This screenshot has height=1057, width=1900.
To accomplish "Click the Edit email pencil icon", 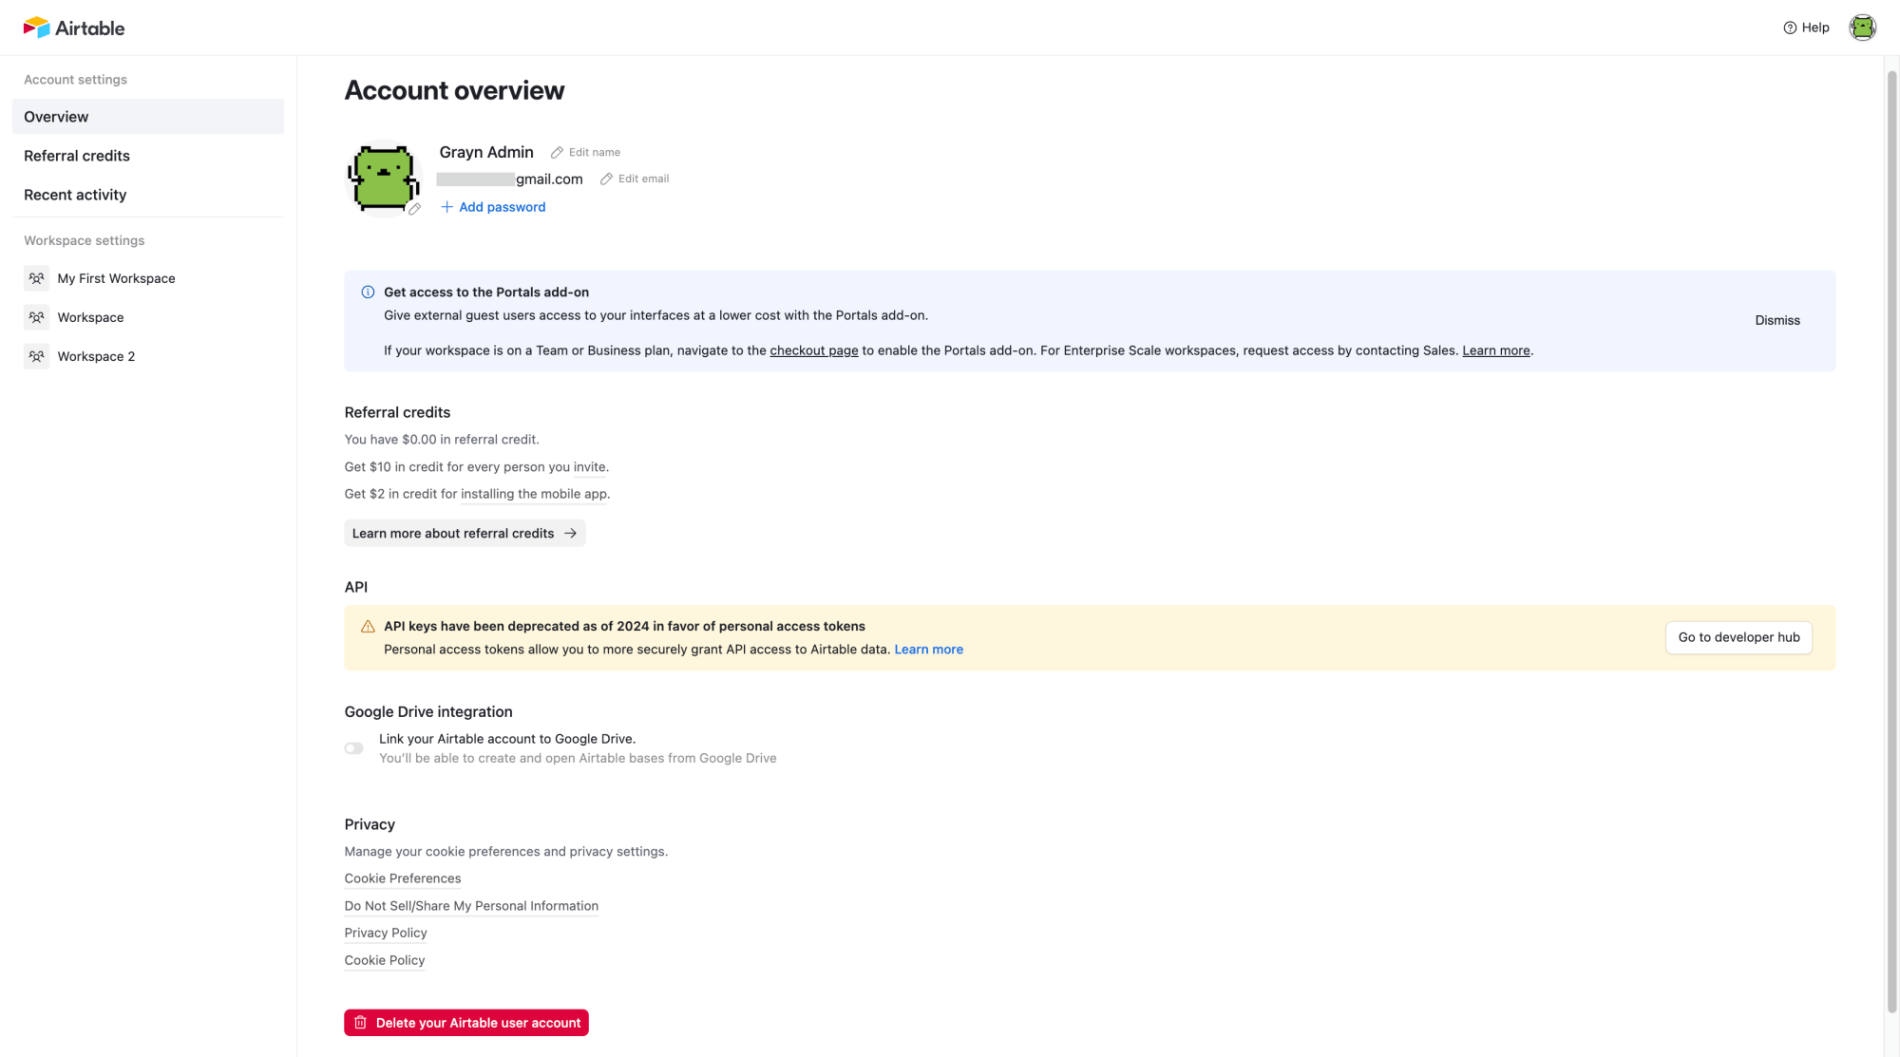I will click(606, 179).
